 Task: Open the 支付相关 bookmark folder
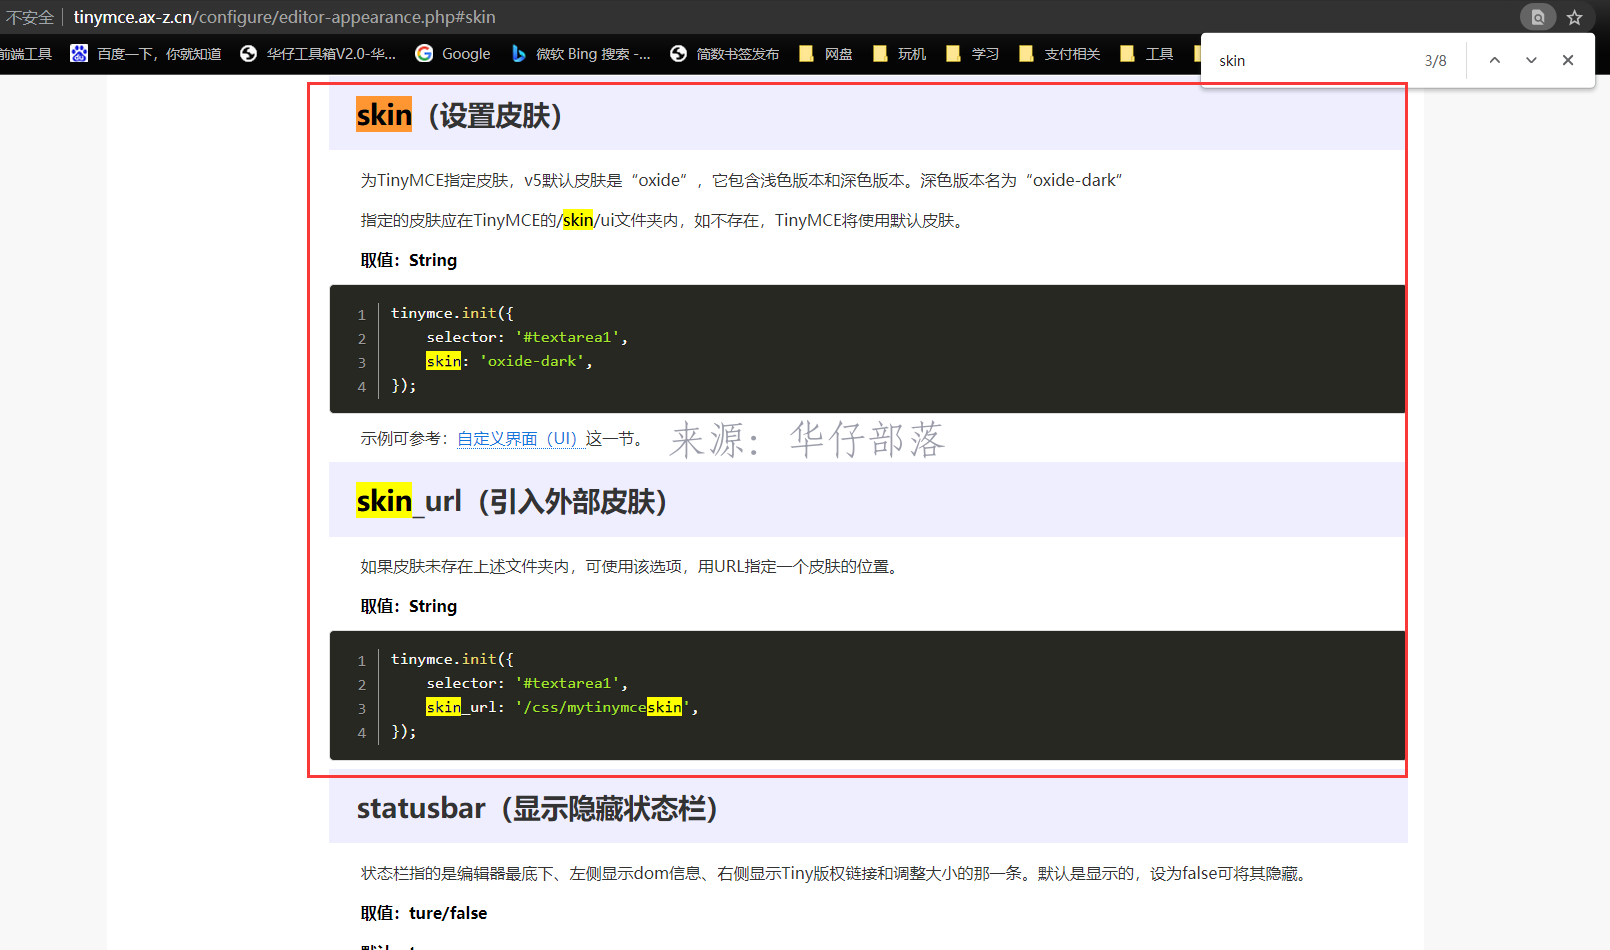pyautogui.click(x=1059, y=54)
